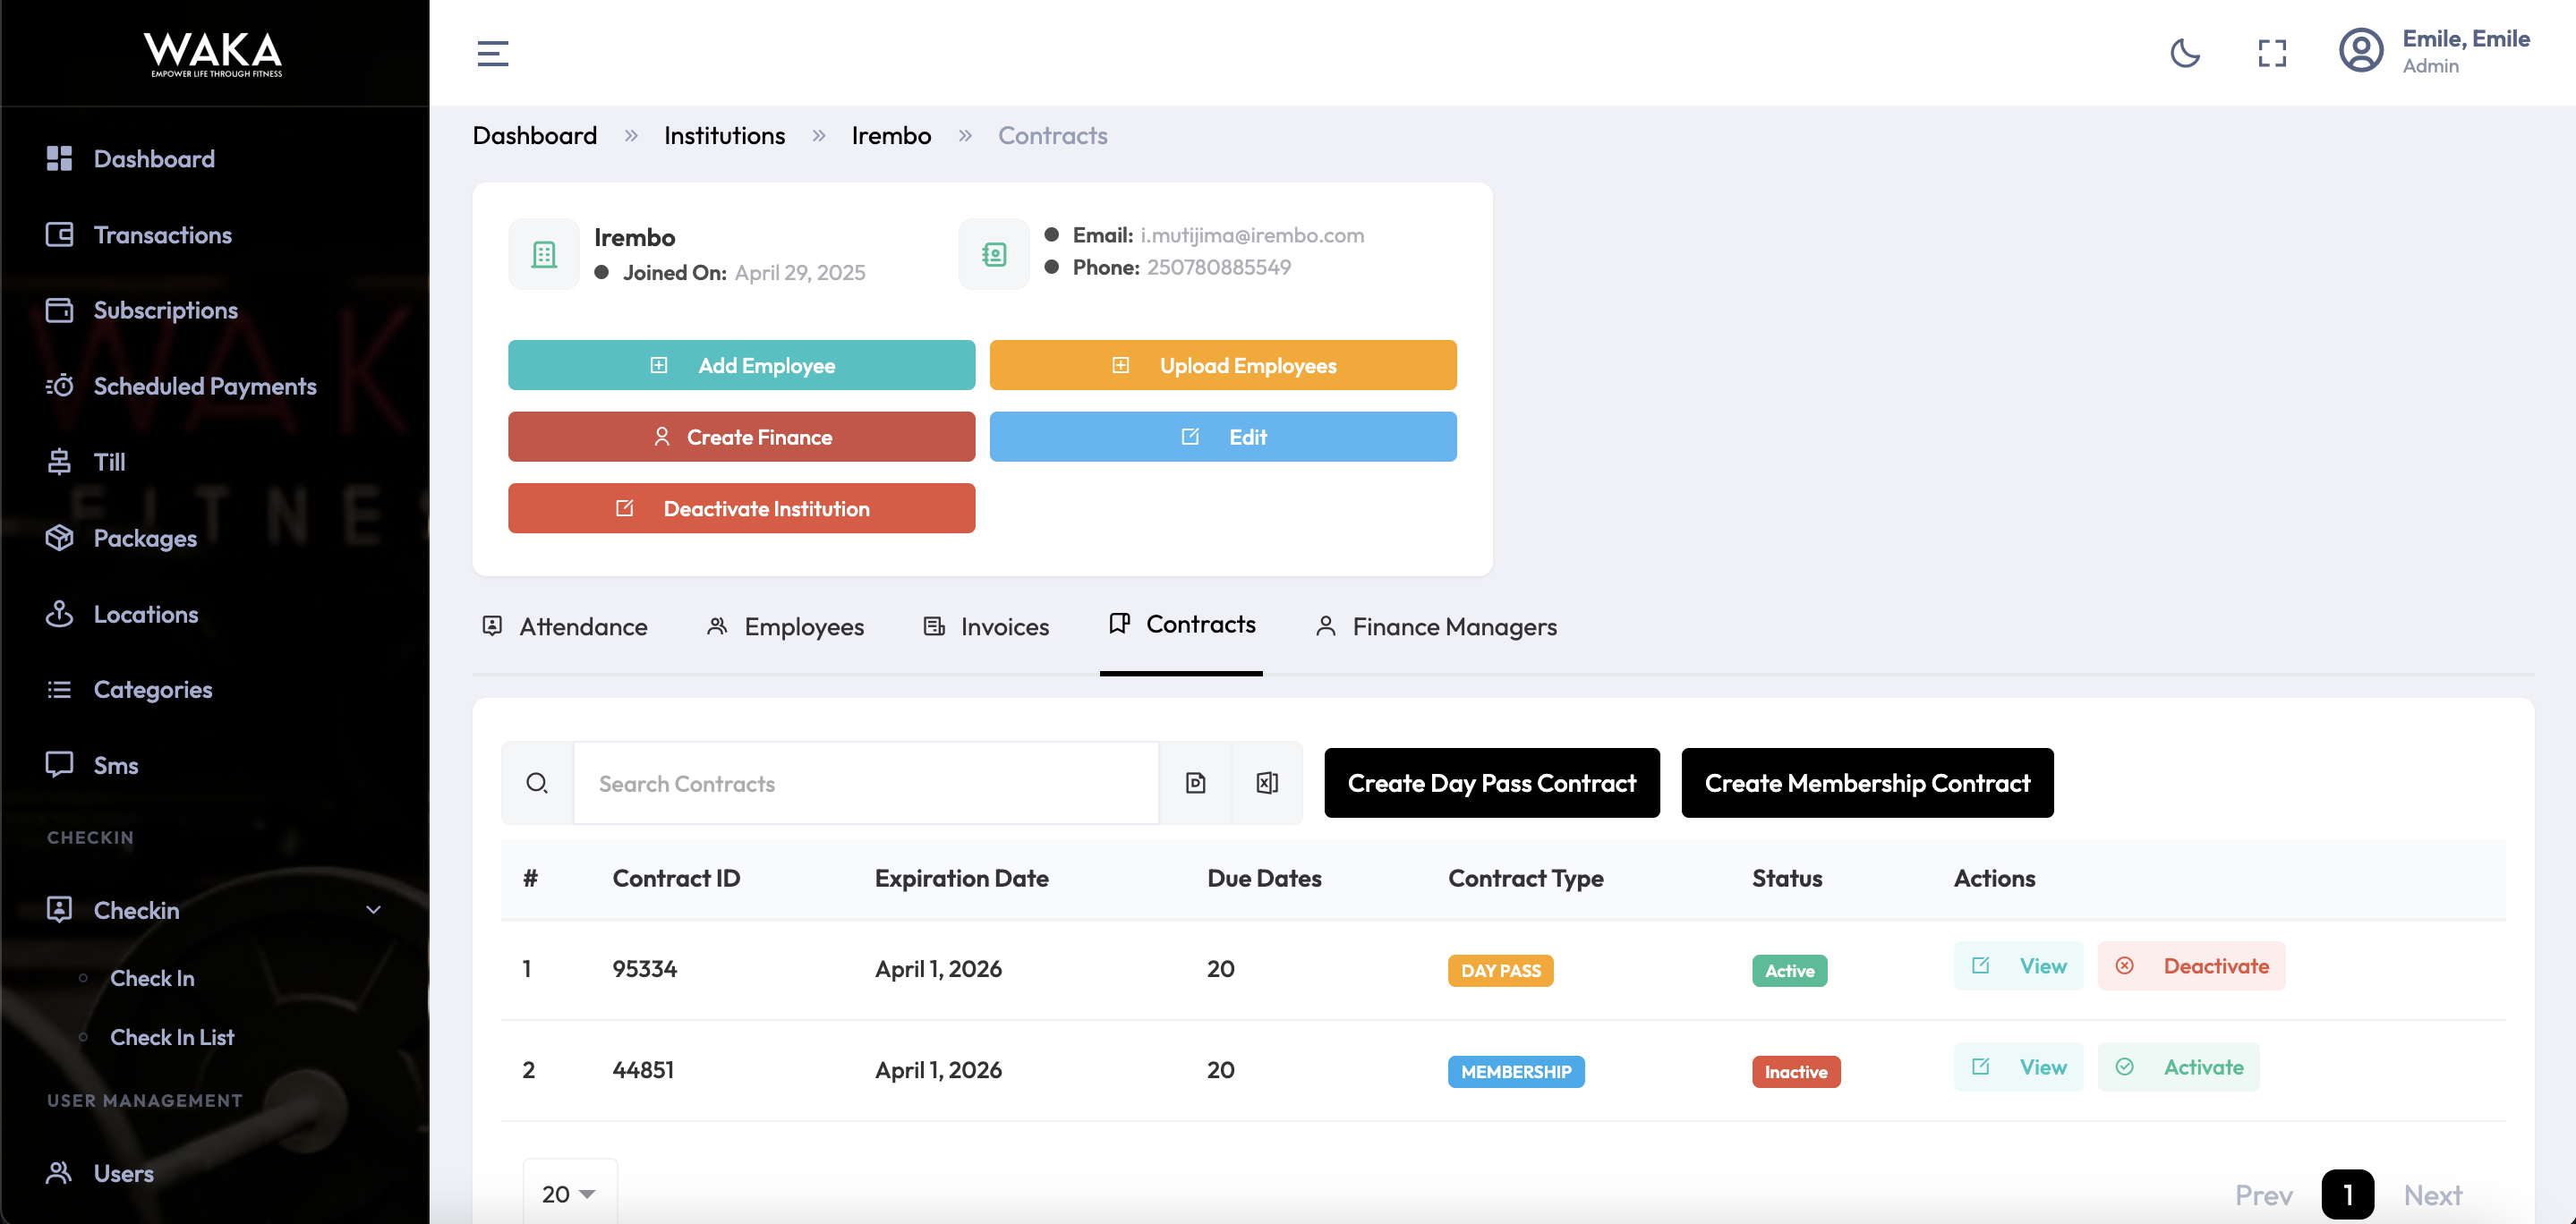Click the search magnifier icon
2576x1224 pixels.
[x=537, y=783]
